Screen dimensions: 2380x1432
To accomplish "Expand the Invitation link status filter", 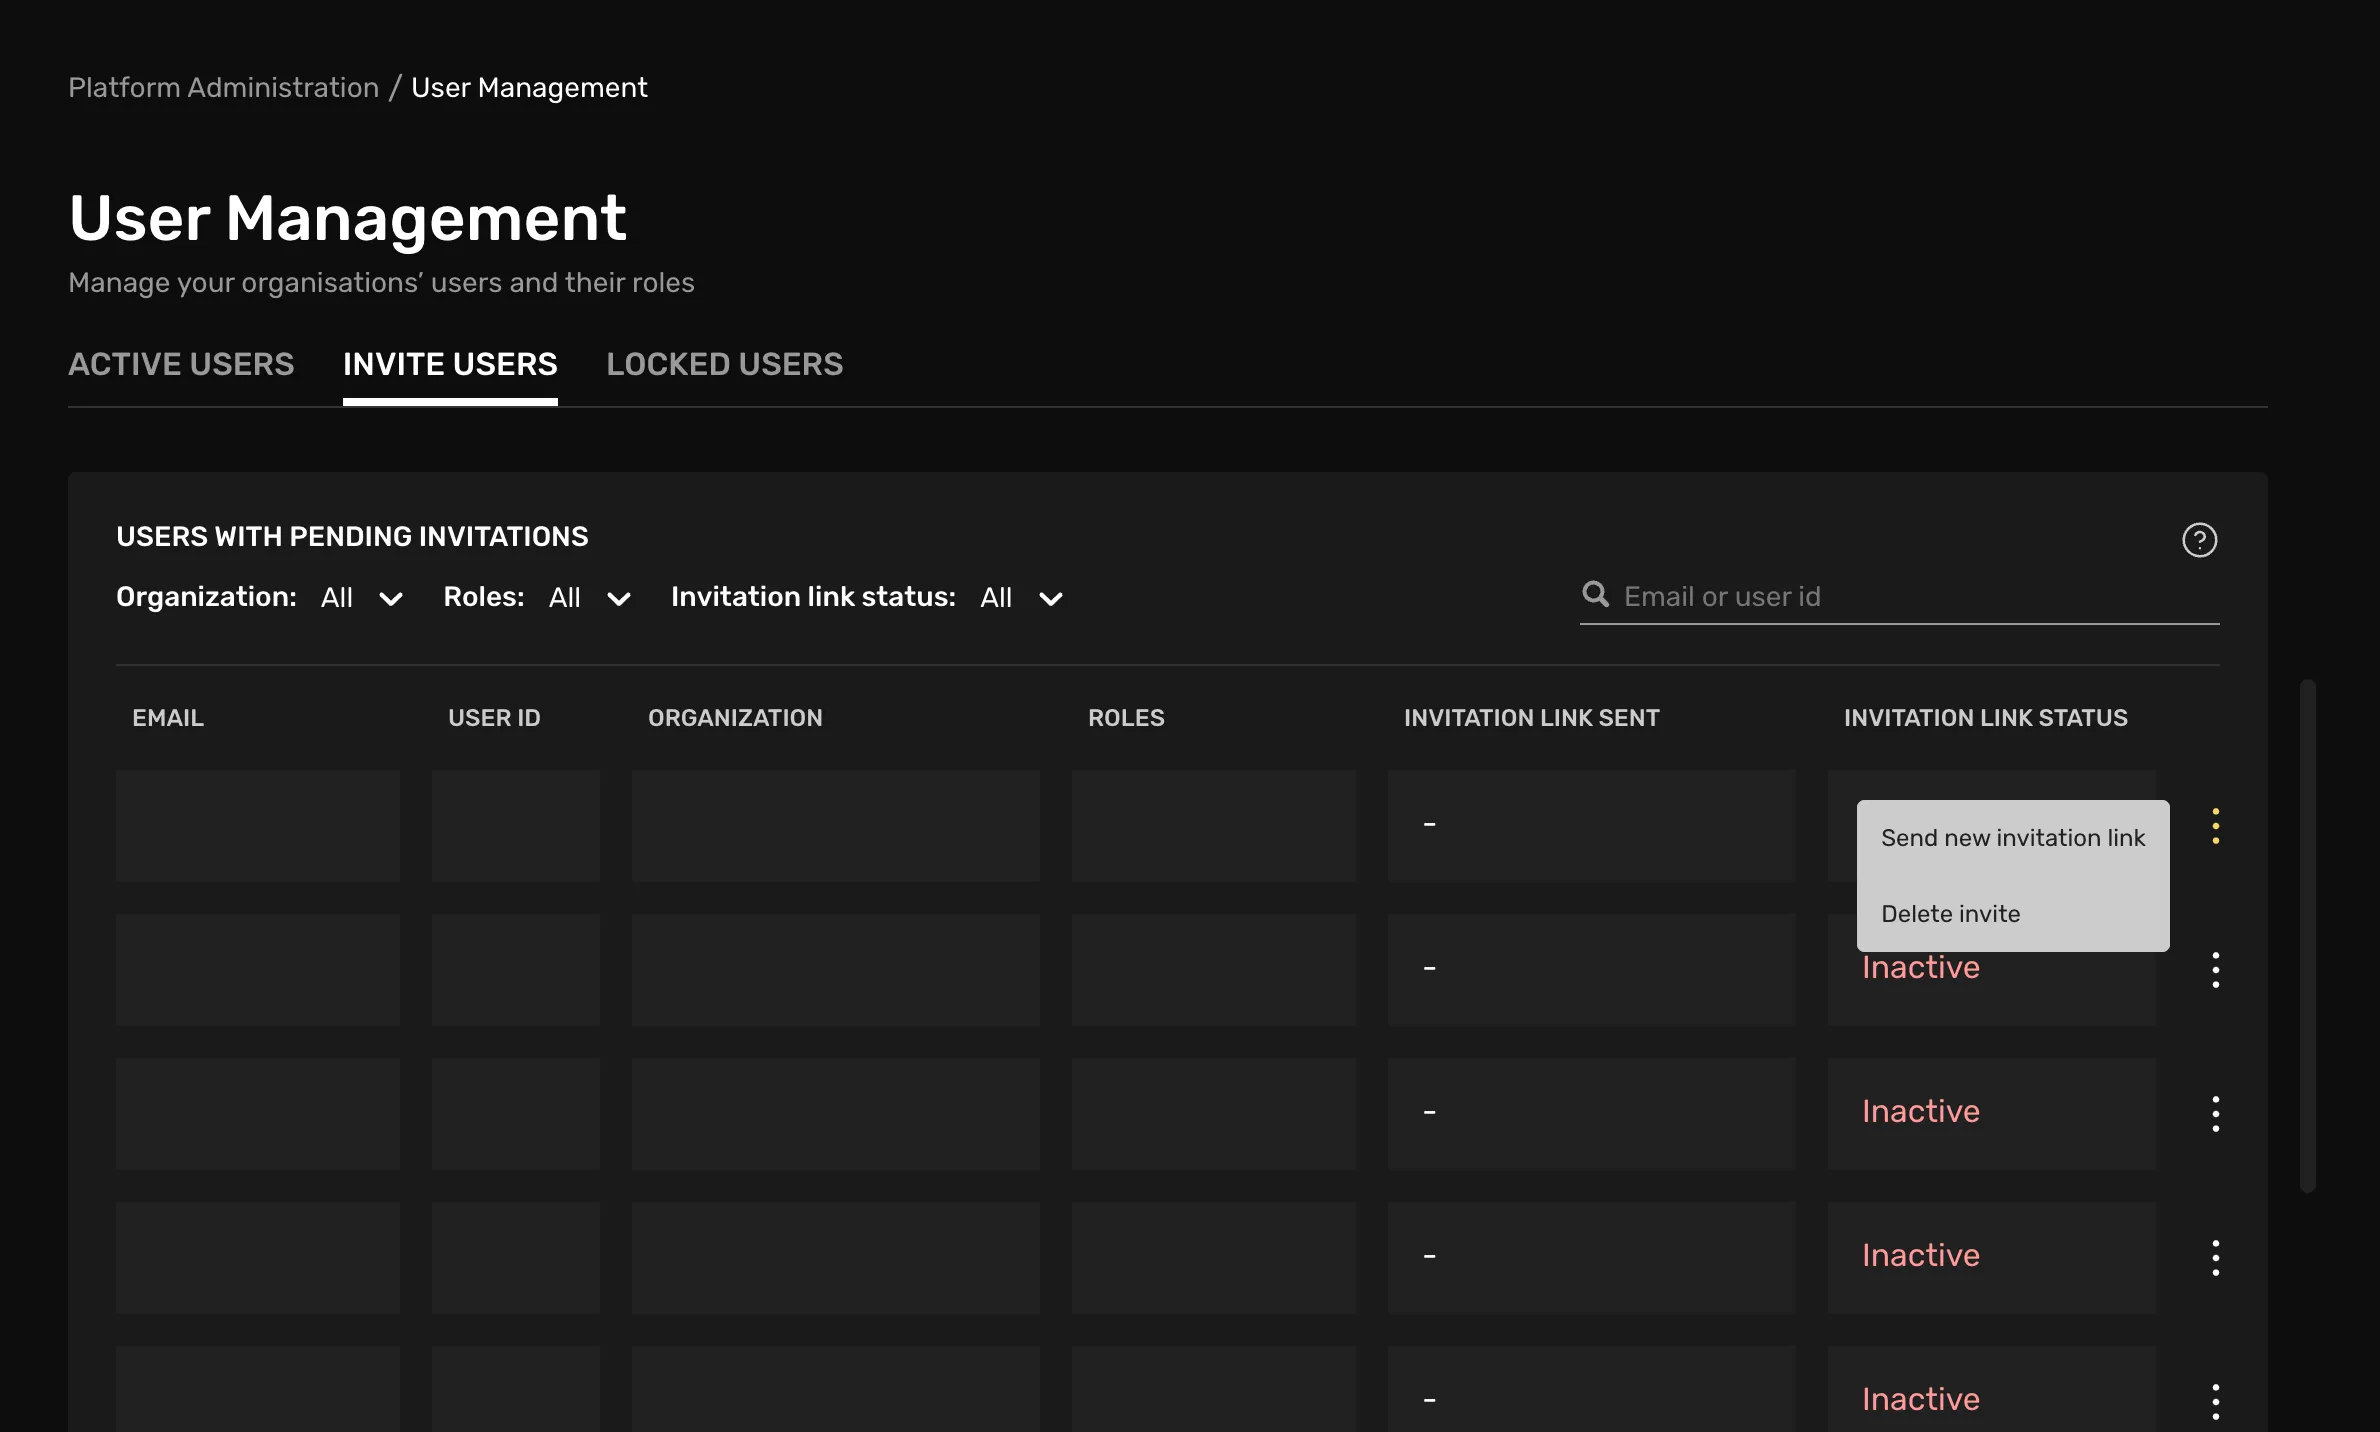I will [1021, 598].
